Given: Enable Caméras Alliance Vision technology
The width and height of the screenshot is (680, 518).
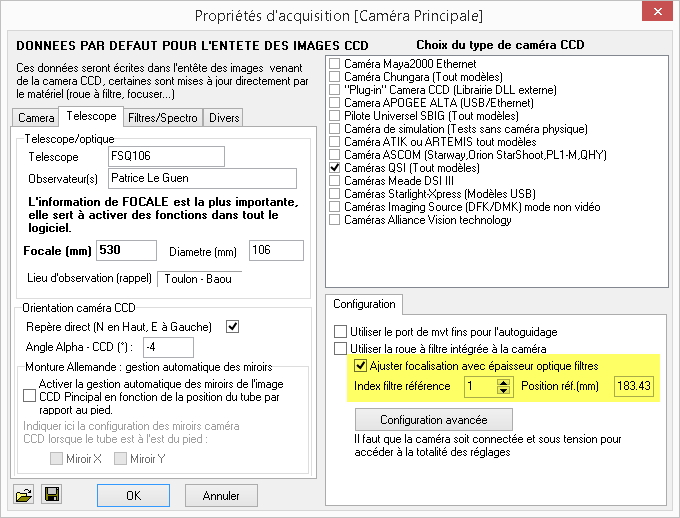Looking at the screenshot, I should pyautogui.click(x=334, y=220).
